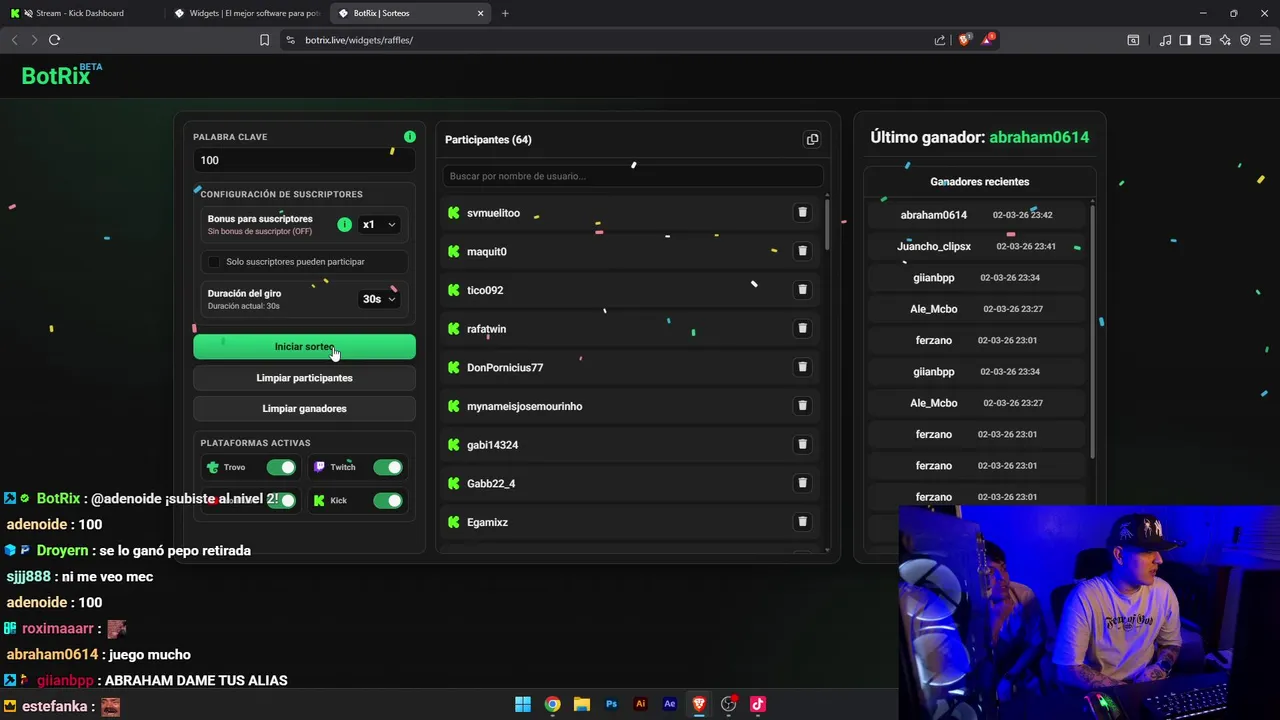Click the BotRix BETA logo
The height and width of the screenshot is (720, 1280).
click(x=62, y=75)
